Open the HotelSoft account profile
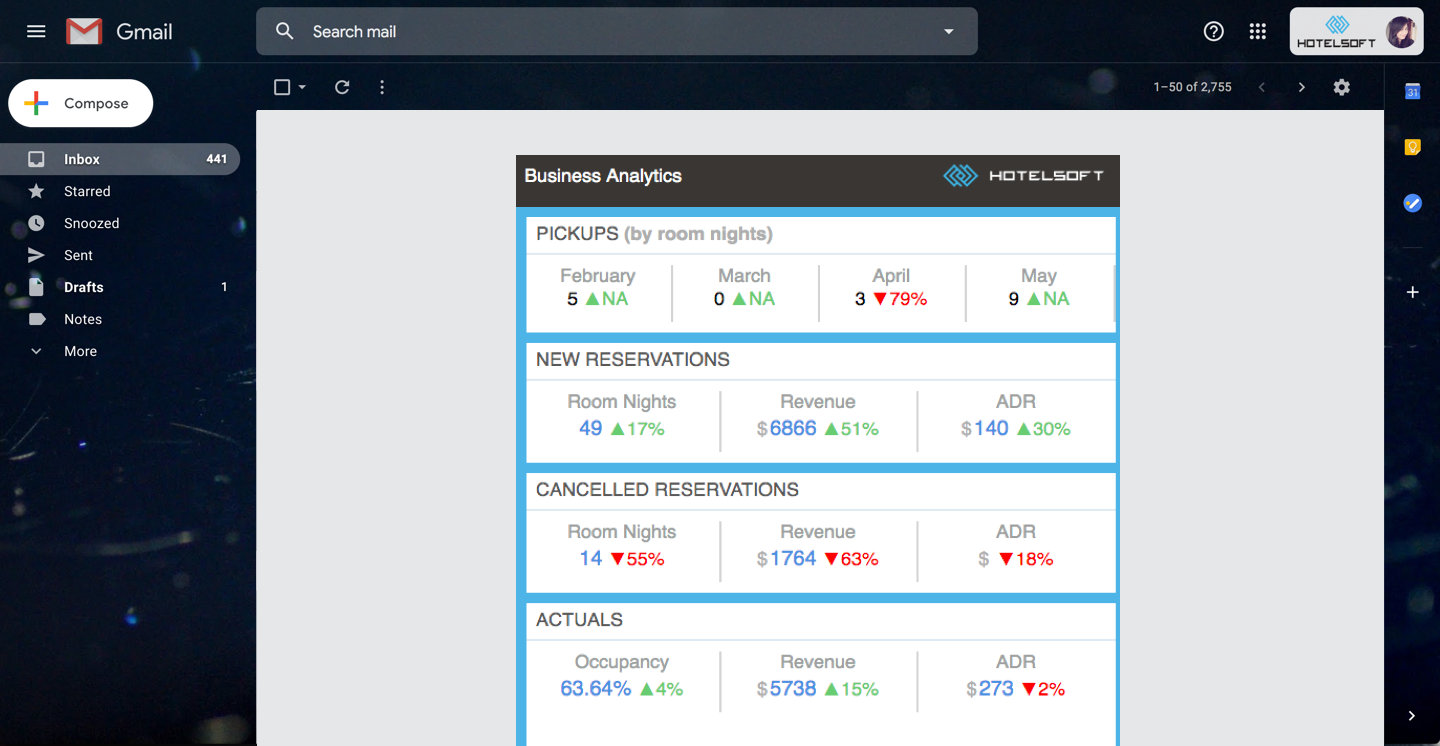The width and height of the screenshot is (1440, 746). (1356, 31)
